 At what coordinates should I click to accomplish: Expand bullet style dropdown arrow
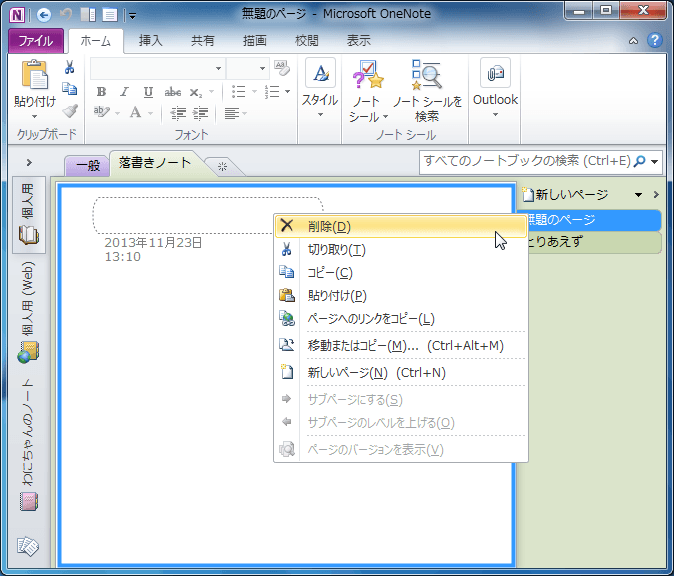(254, 91)
